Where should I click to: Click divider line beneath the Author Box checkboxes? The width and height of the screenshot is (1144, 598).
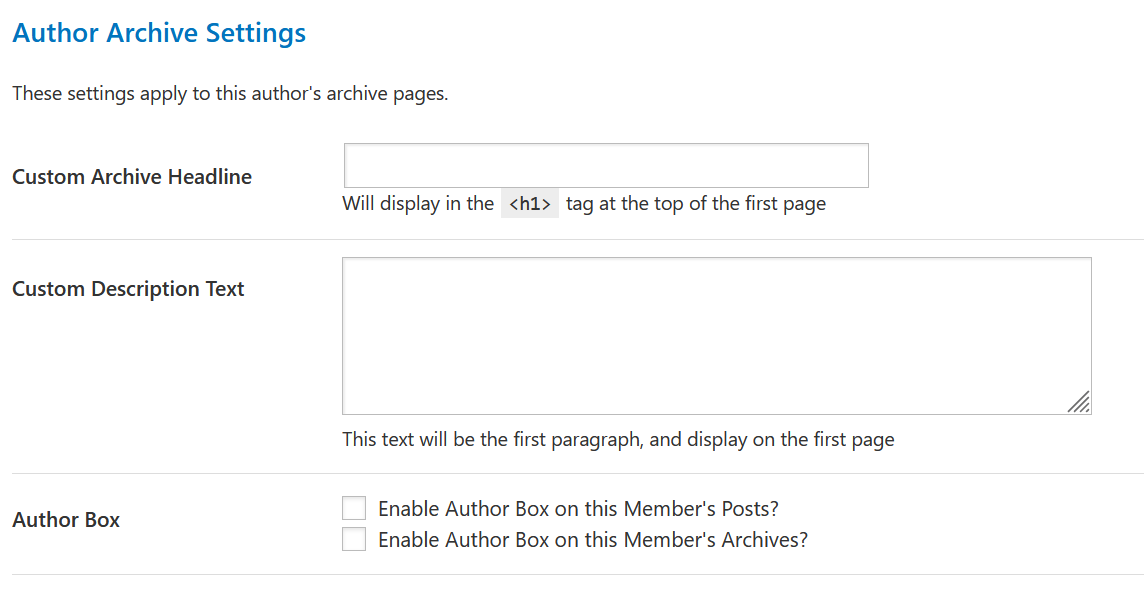point(577,575)
